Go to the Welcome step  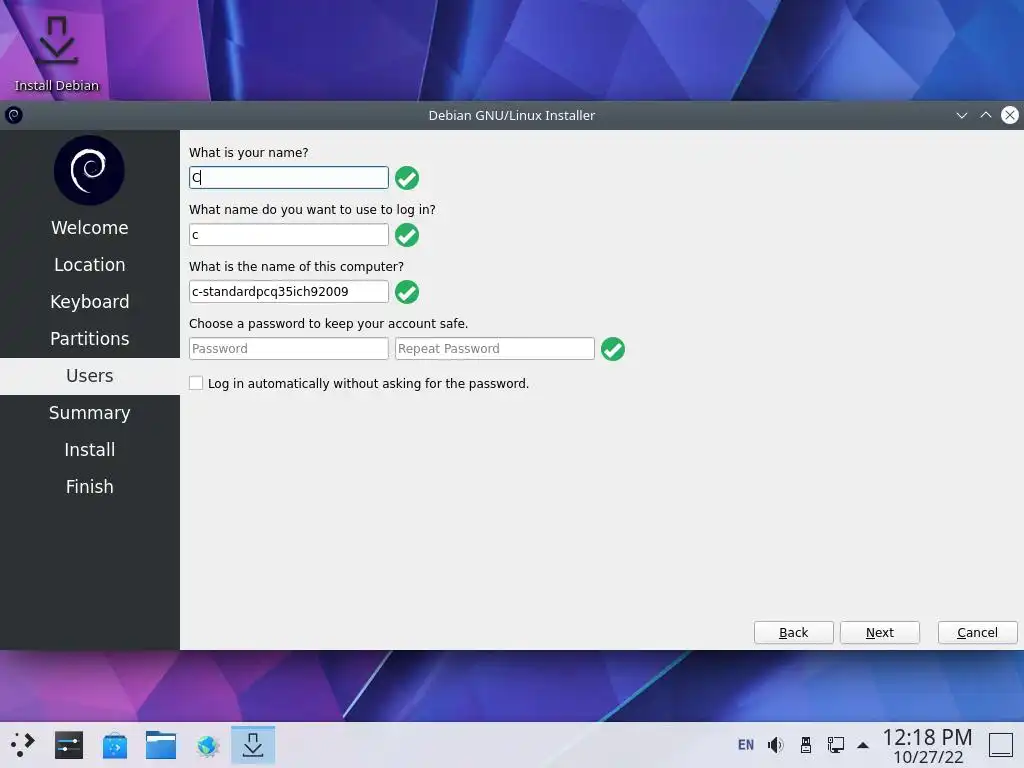89,228
